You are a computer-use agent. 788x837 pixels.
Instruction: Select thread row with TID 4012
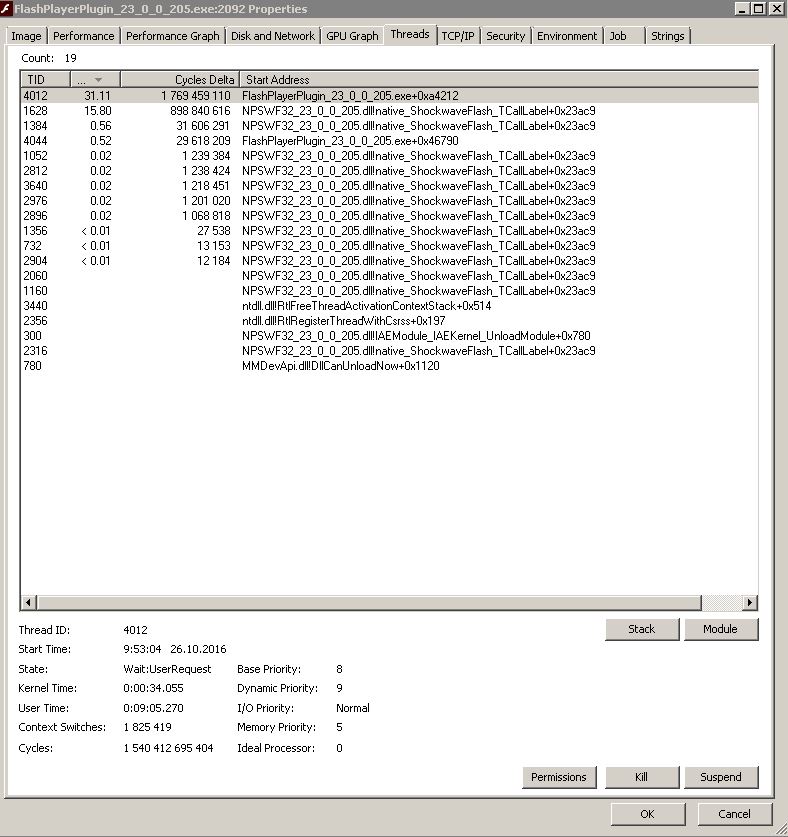[x=389, y=96]
